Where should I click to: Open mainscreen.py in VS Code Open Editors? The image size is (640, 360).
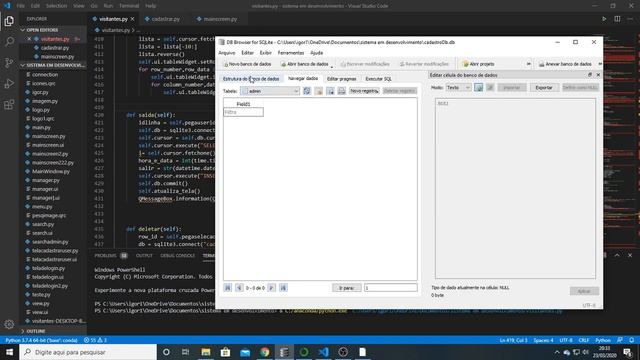[x=57, y=57]
